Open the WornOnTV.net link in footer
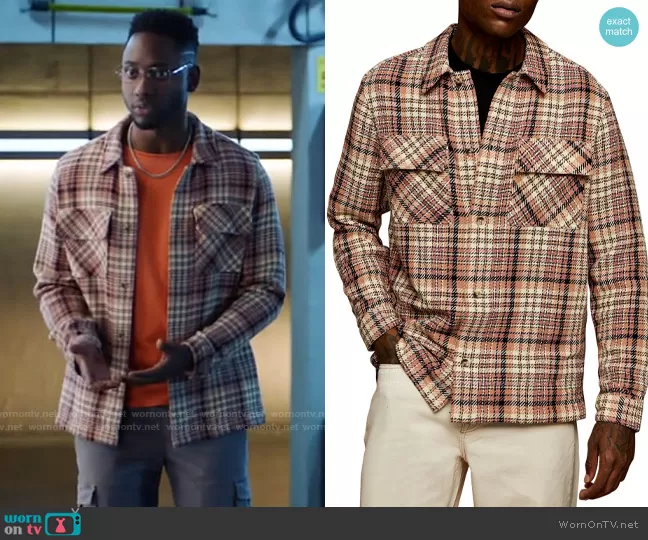 600,524
